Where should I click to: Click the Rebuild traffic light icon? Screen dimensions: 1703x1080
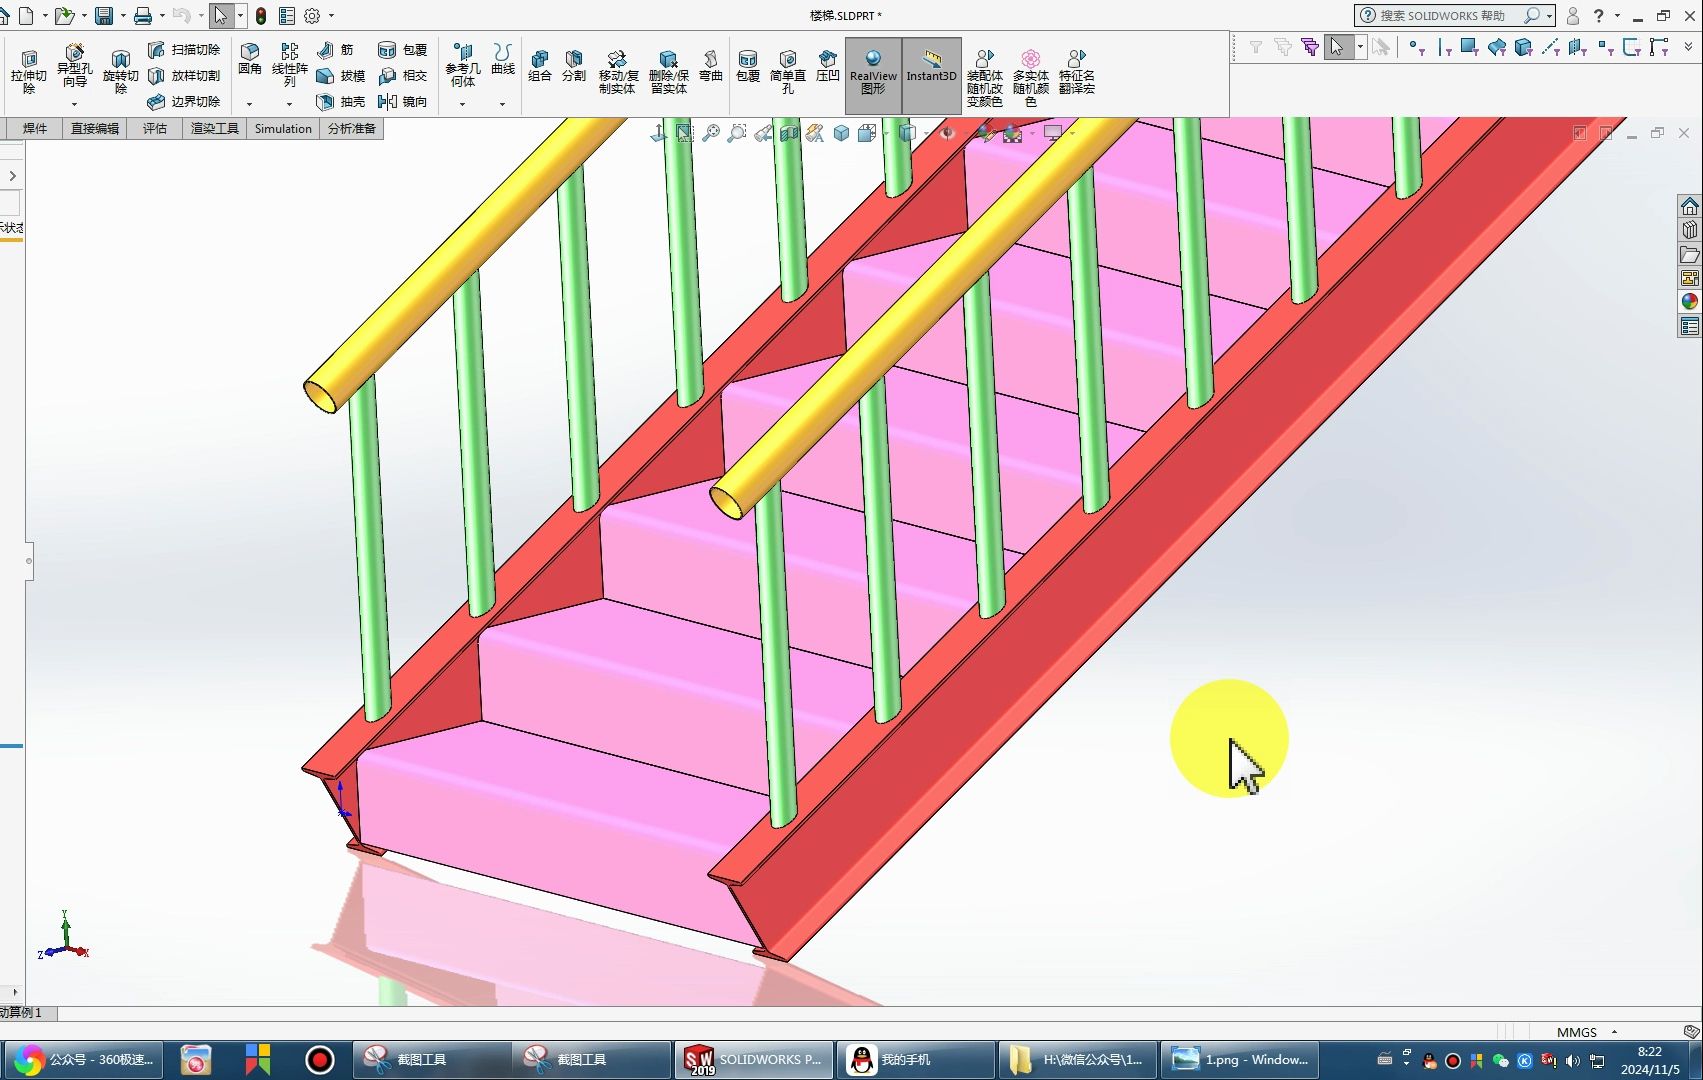tap(261, 16)
